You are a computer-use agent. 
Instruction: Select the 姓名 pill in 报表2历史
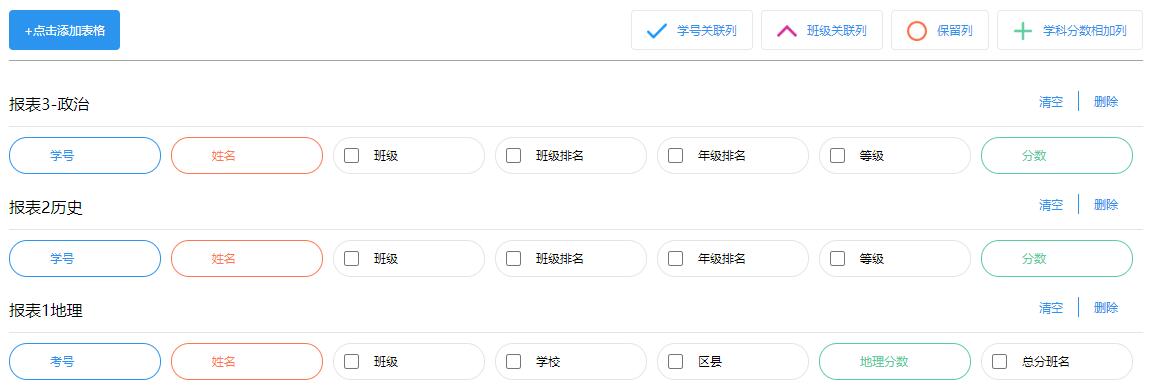(x=247, y=259)
